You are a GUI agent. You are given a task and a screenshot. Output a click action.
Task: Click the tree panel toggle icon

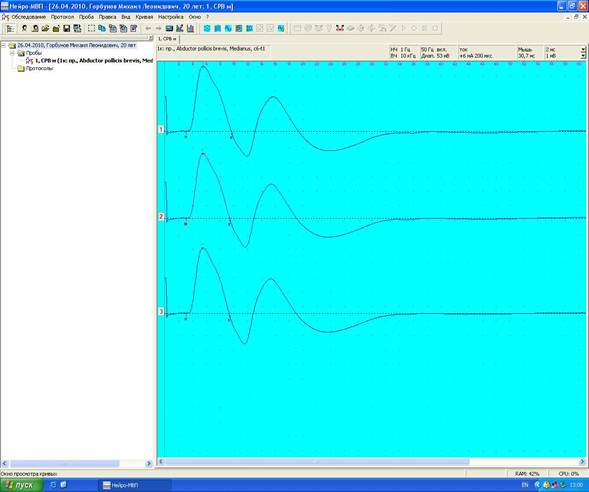tap(11, 29)
